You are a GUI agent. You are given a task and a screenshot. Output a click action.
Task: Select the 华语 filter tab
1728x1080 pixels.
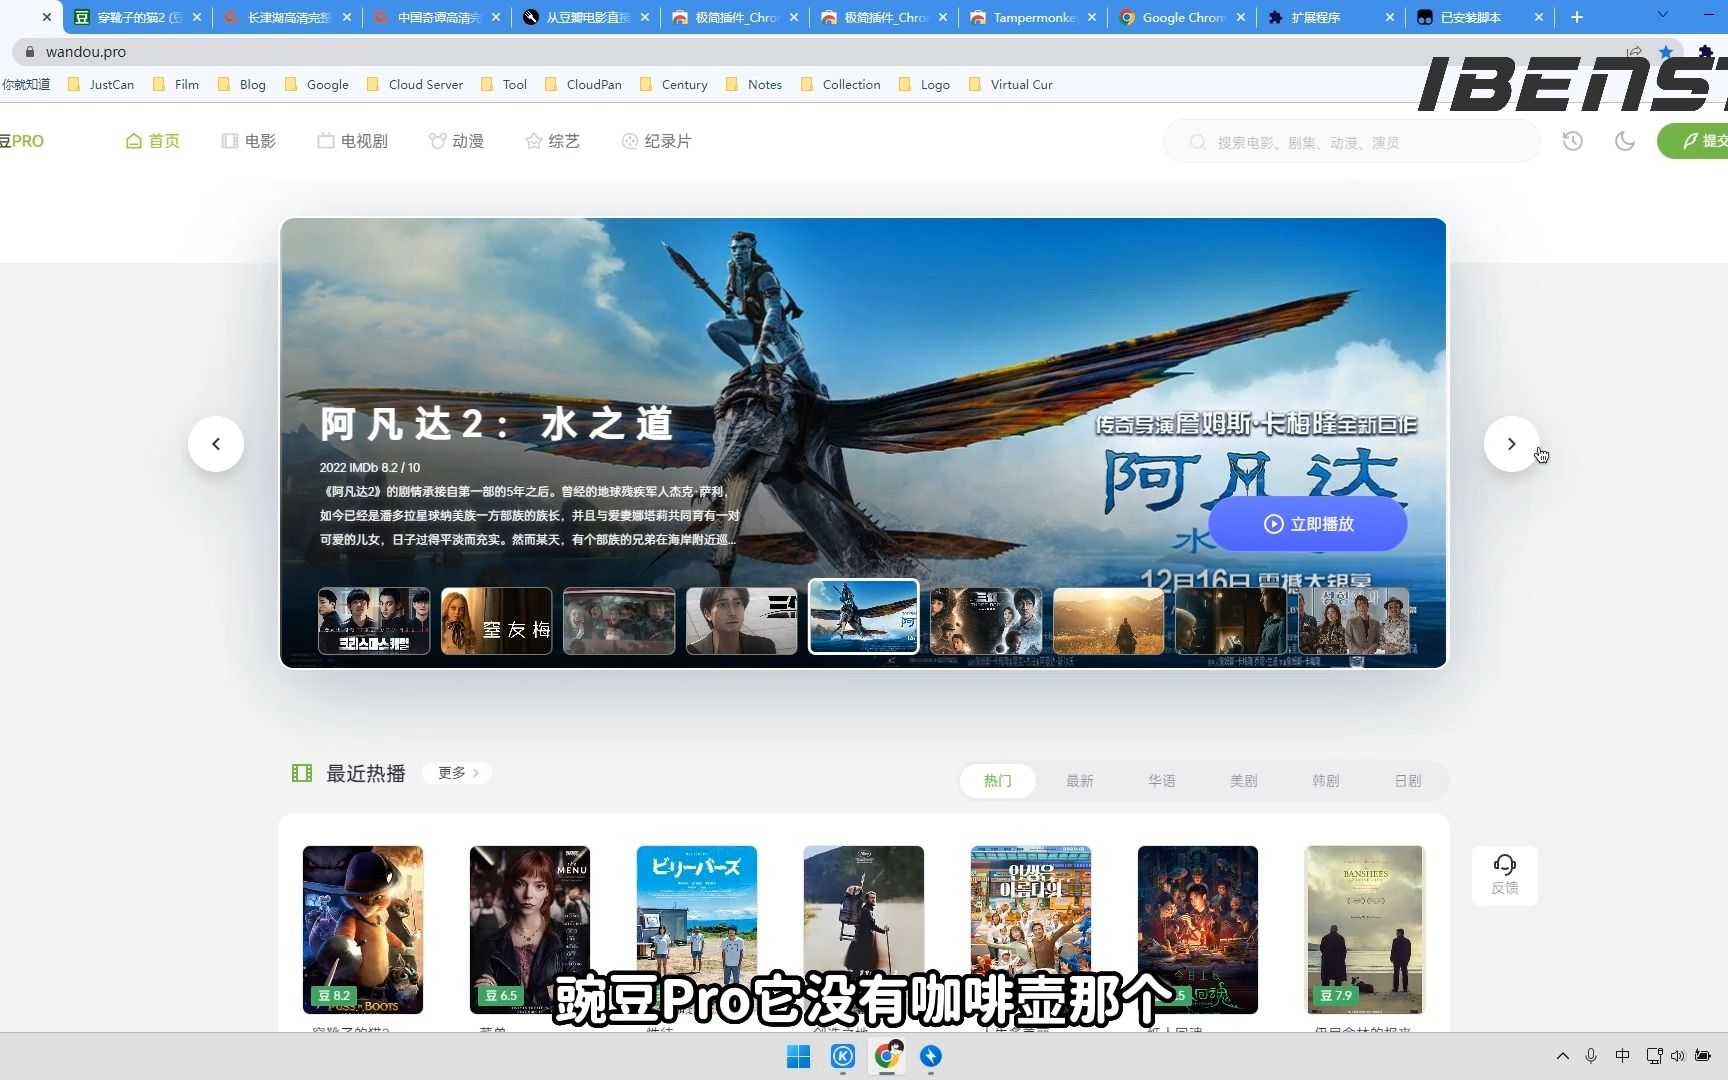click(x=1162, y=781)
